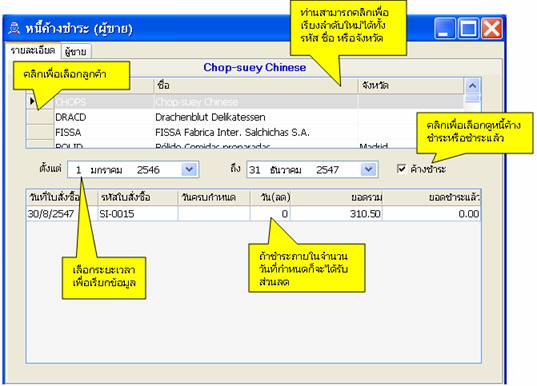Select the 310.50 total amount cell

pos(336,214)
